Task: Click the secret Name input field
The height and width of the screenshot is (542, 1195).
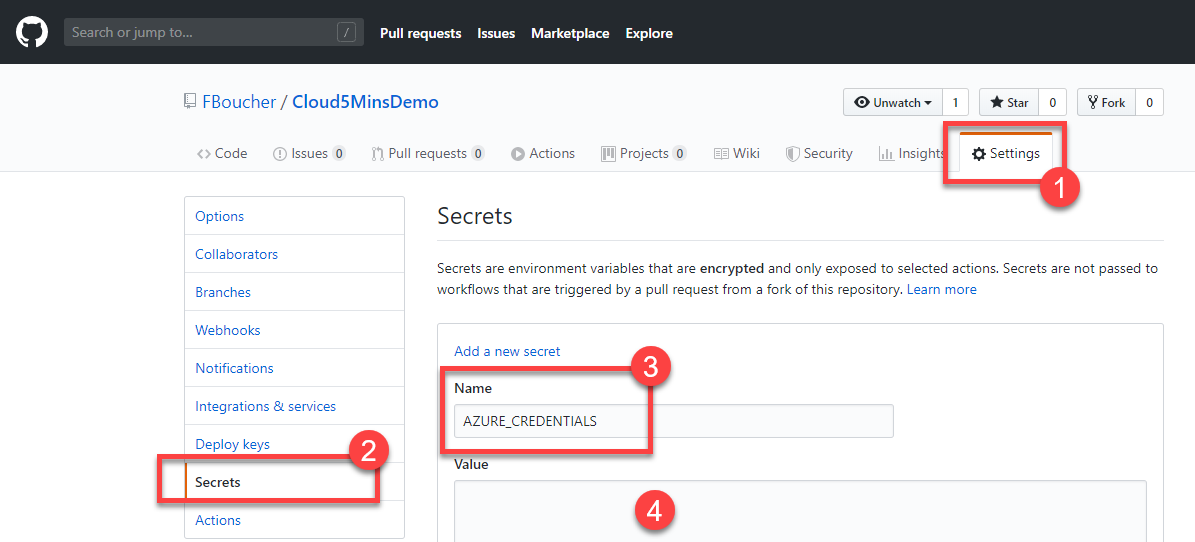Action: 673,421
